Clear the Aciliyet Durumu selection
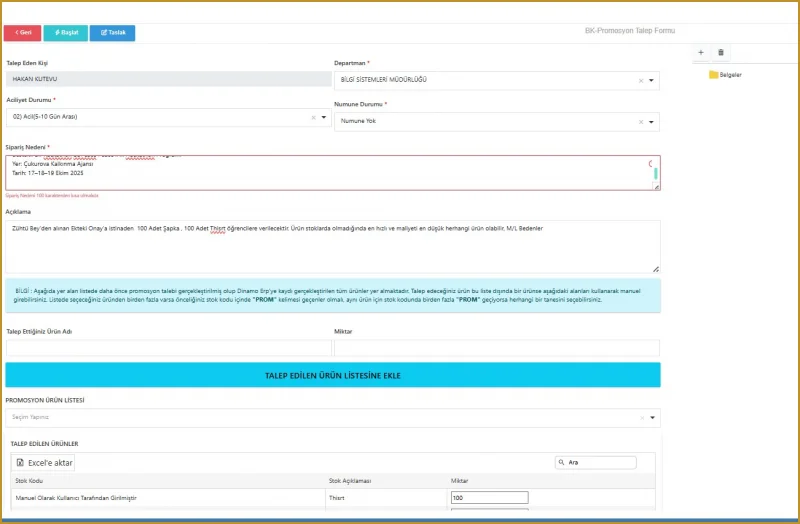Screen dimensions: 800x524 tap(312, 117)
